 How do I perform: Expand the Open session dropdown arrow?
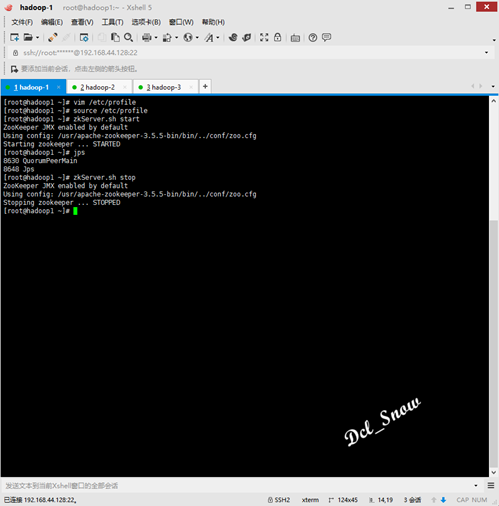pyautogui.click(x=37, y=38)
